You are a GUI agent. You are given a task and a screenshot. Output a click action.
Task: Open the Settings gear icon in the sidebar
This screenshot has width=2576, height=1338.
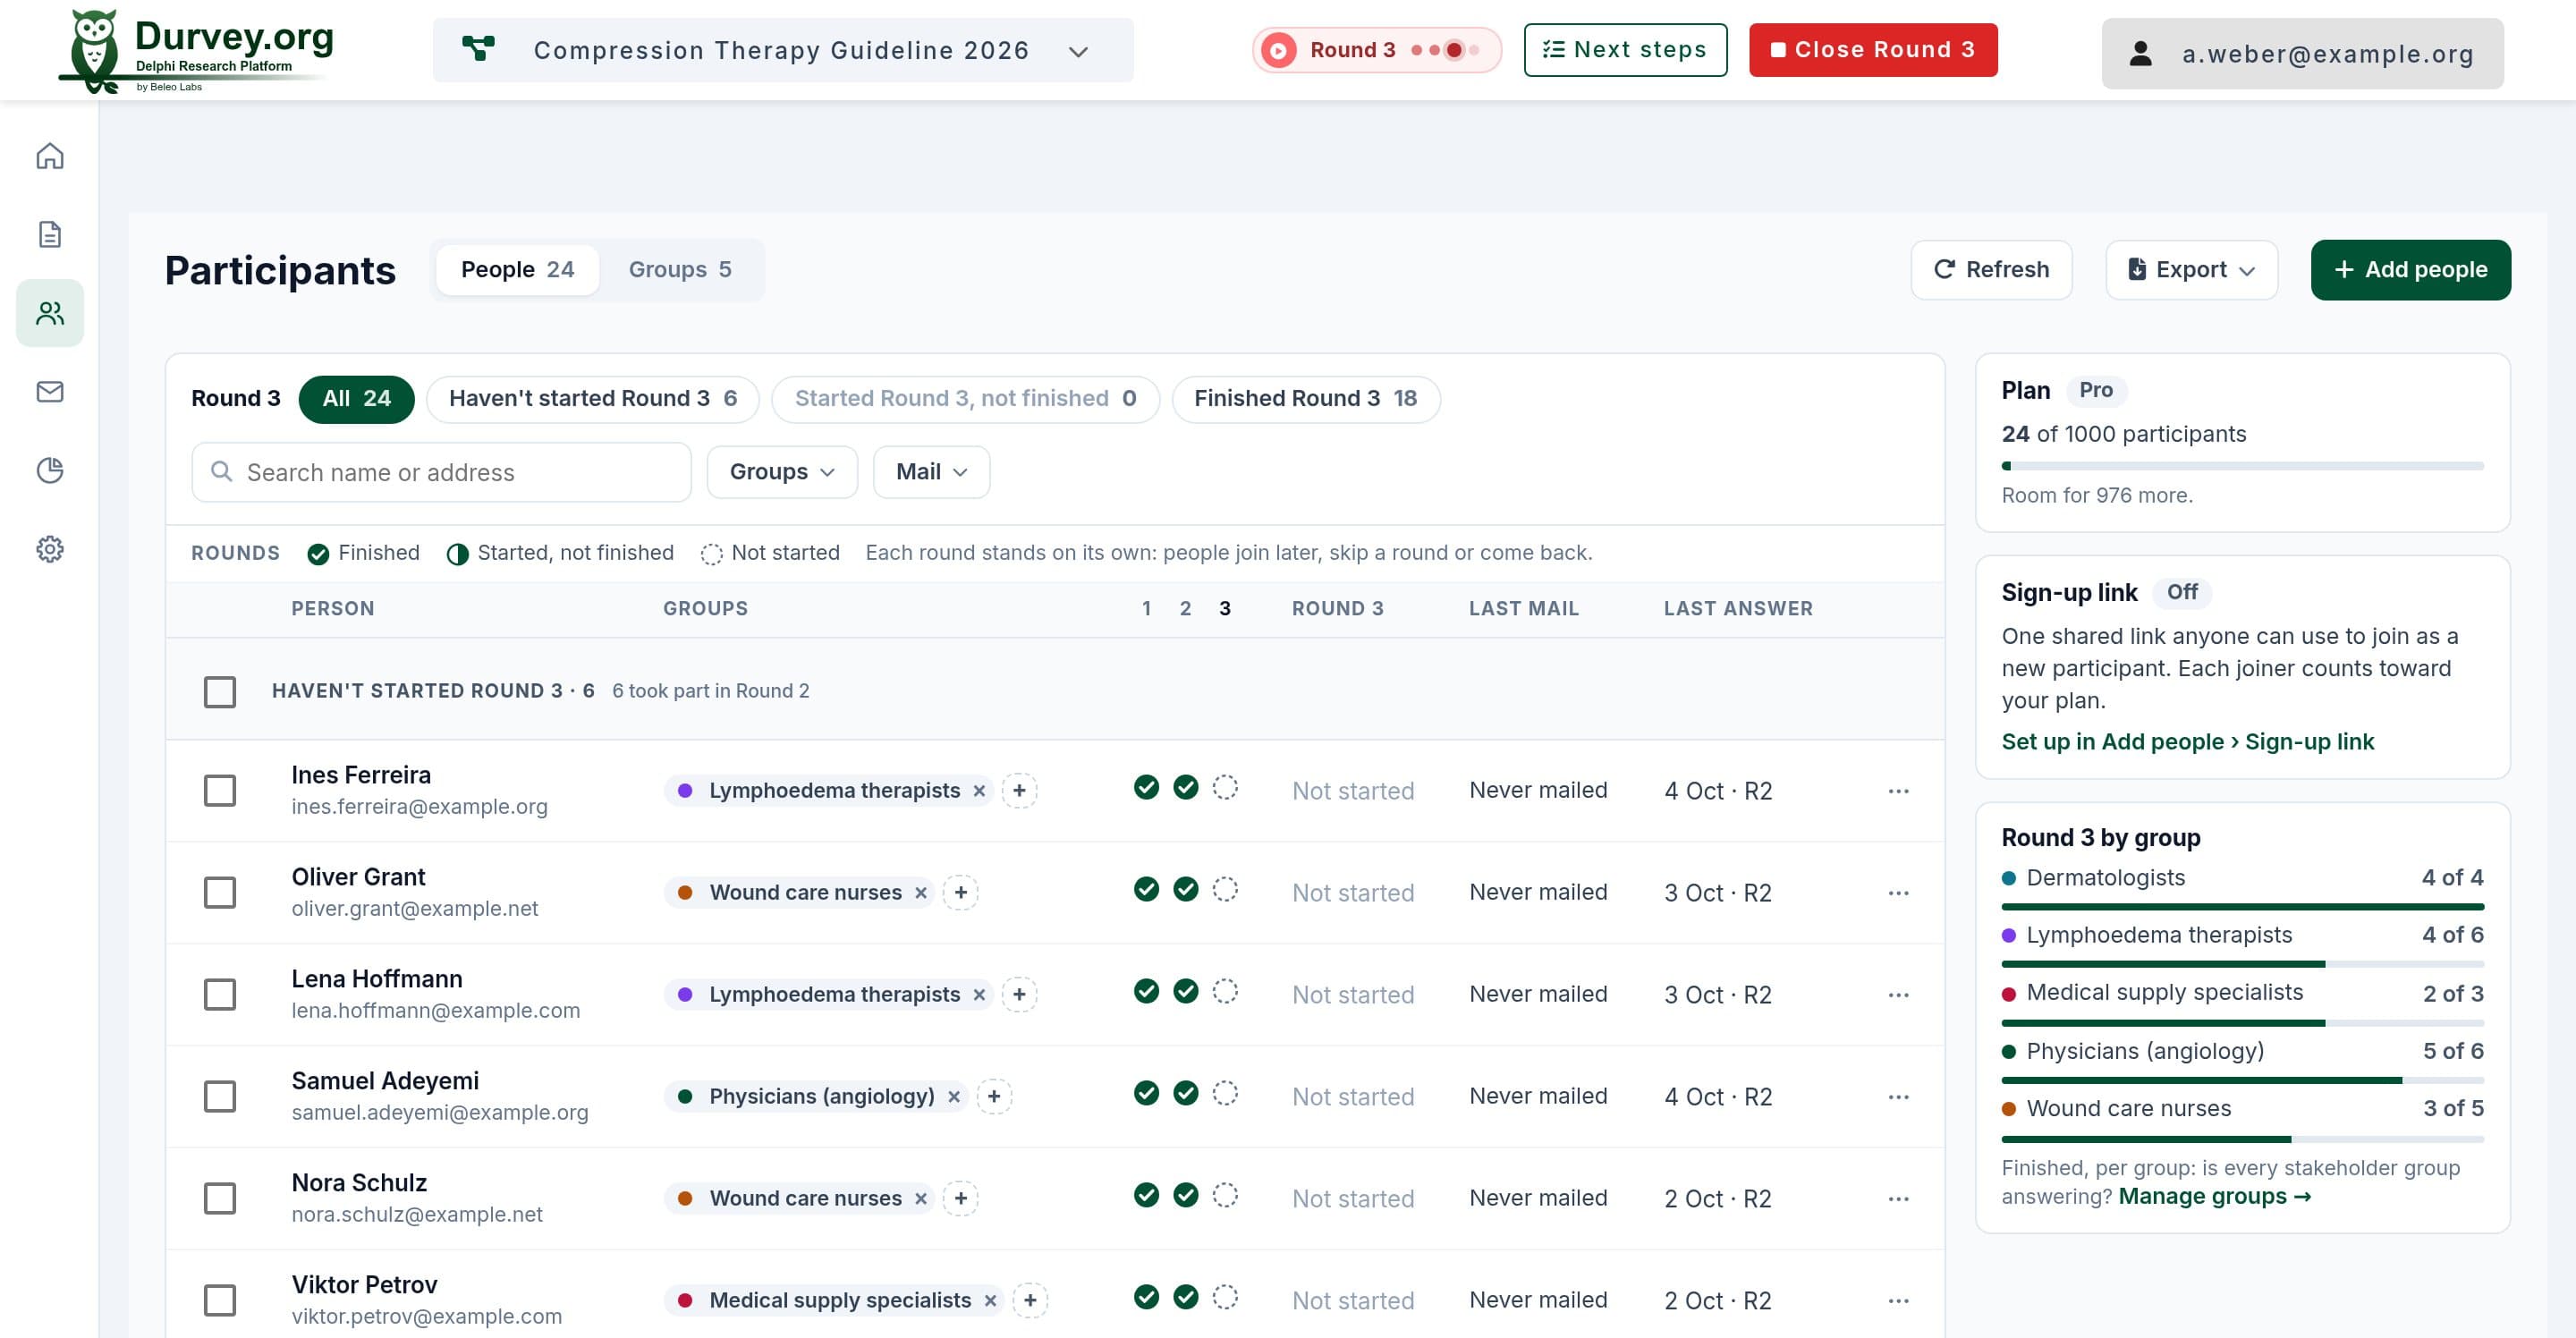click(50, 549)
